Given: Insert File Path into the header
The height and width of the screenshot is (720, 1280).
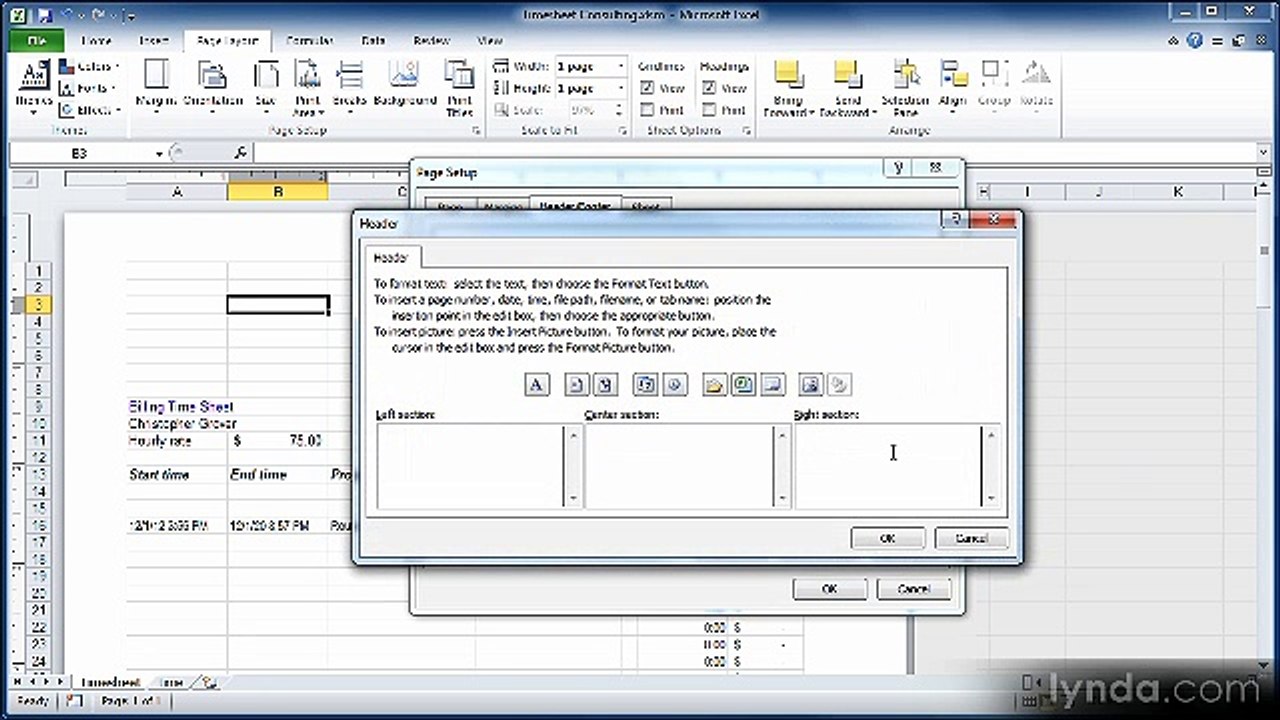Looking at the screenshot, I should pyautogui.click(x=714, y=385).
